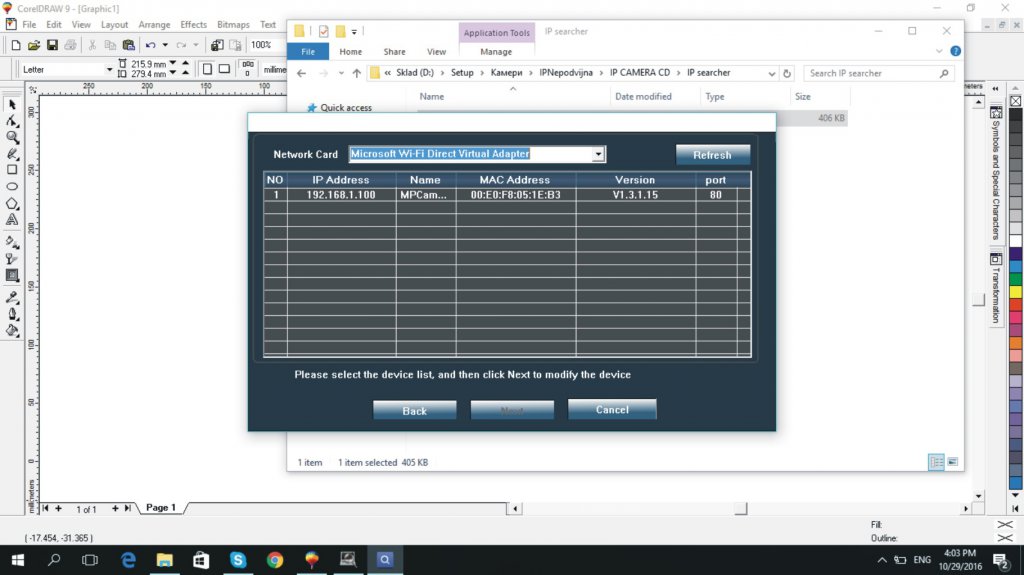The image size is (1024, 575).
Task: Open the Fill tool flyout in CorelDRAW
Action: pyautogui.click(x=12, y=330)
